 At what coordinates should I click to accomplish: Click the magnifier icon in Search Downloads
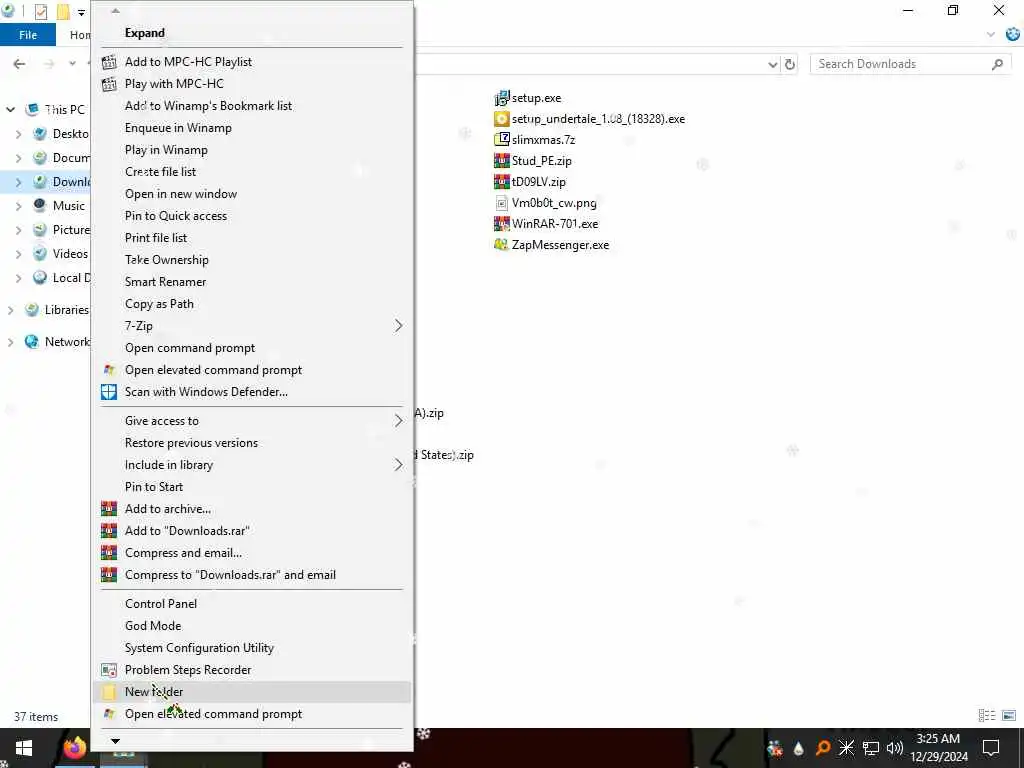[x=997, y=64]
